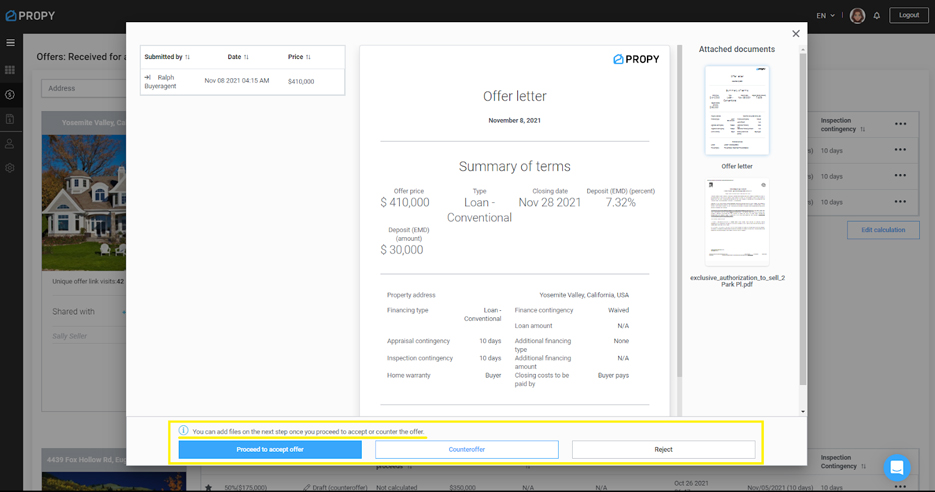This screenshot has height=492, width=935.
Task: Sort offers by Submitted by column
Action: (167, 57)
